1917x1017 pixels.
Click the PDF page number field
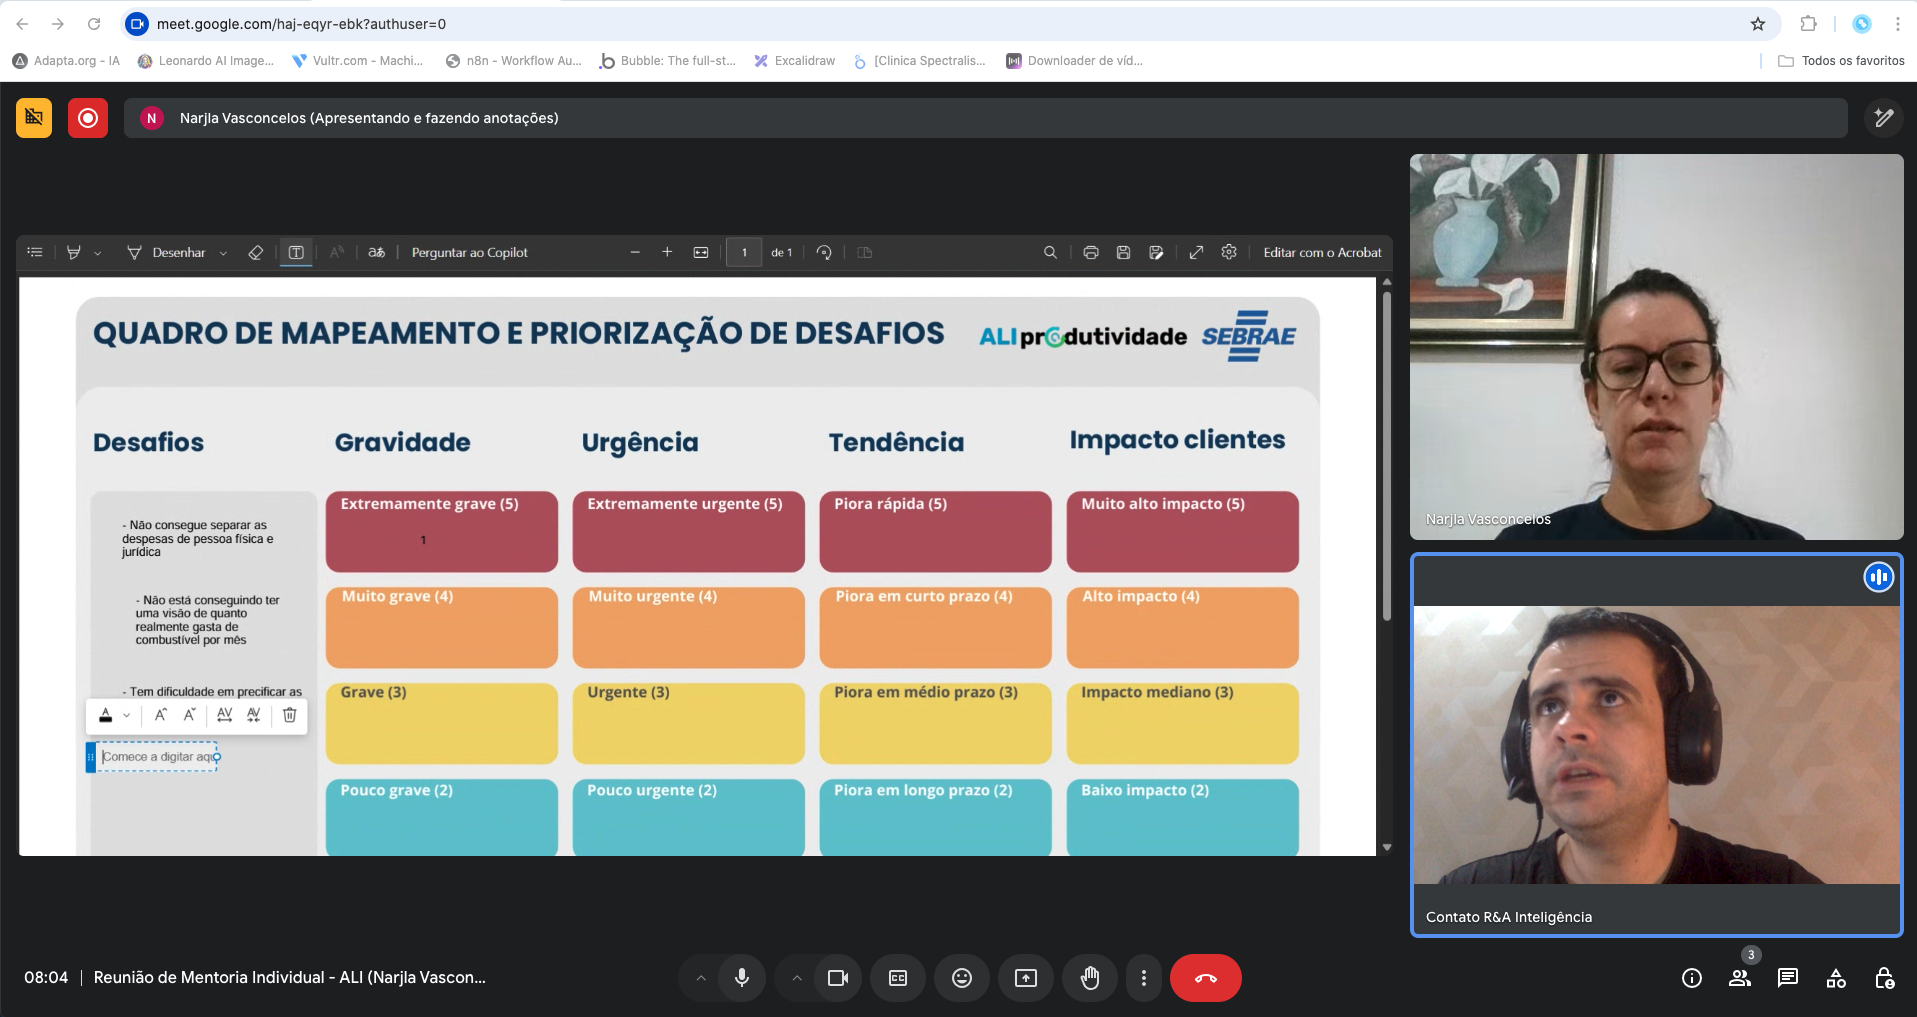(744, 253)
